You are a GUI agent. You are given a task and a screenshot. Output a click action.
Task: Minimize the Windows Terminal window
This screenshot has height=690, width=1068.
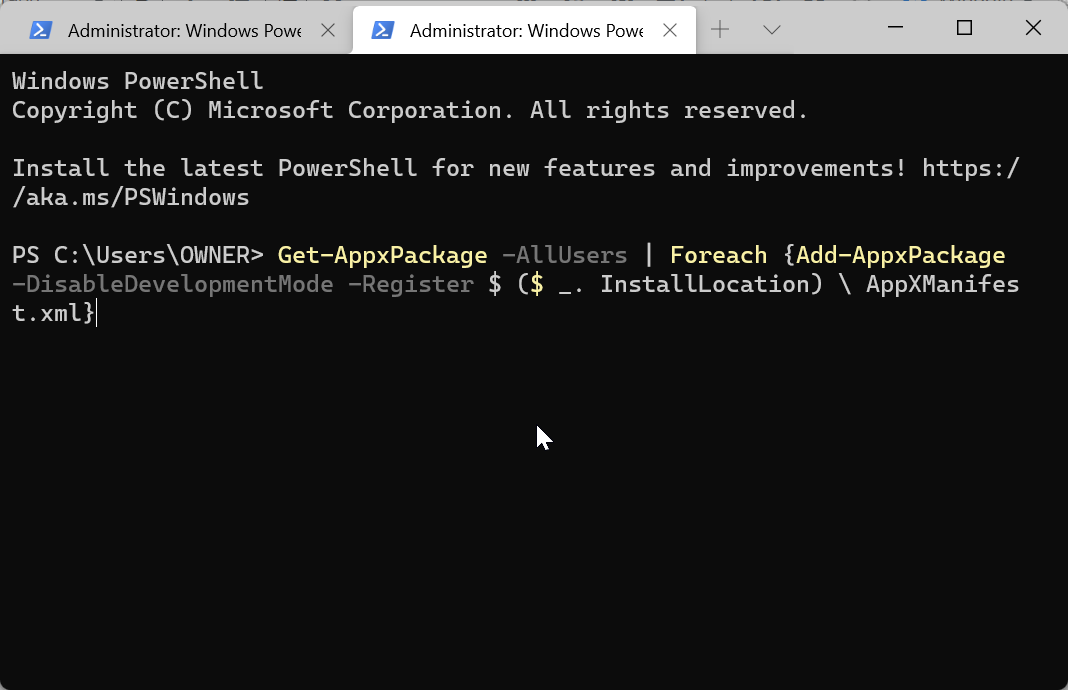895,27
